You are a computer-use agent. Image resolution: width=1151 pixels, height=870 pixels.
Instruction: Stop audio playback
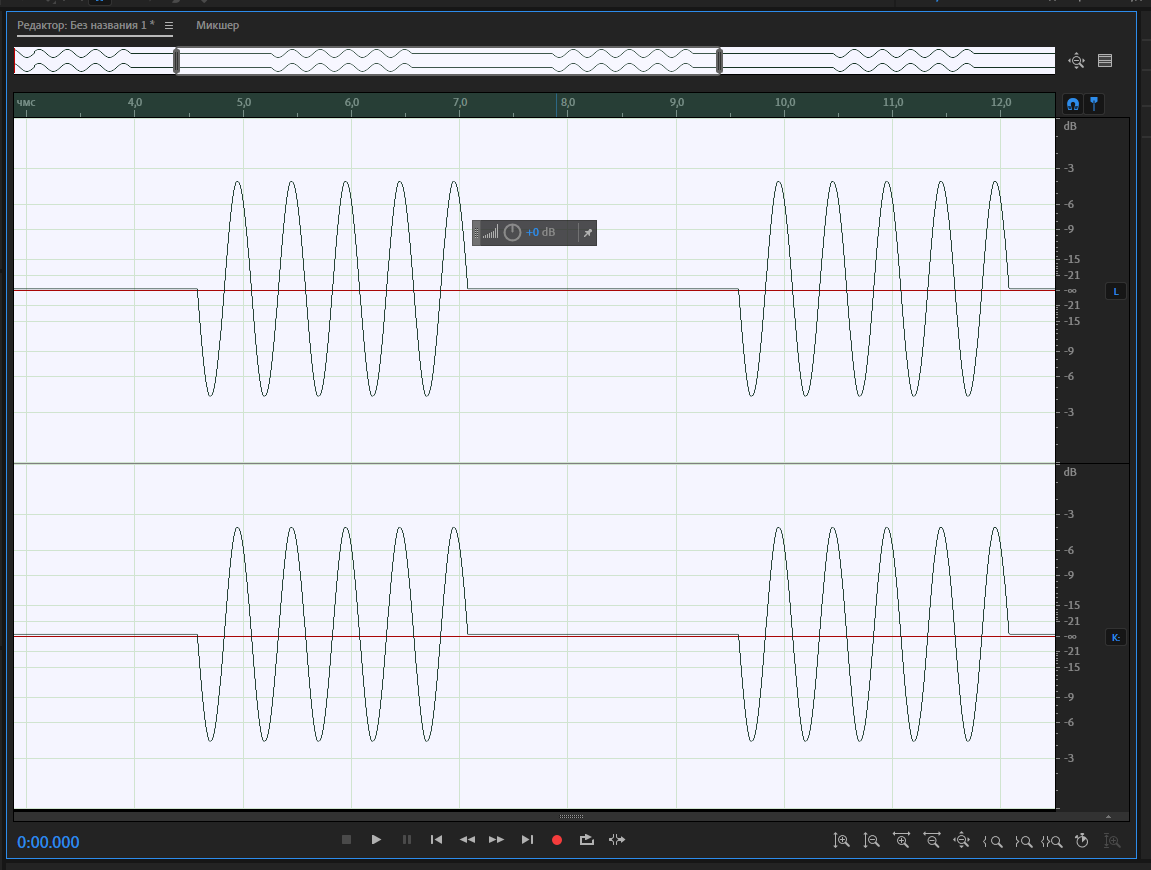coord(346,839)
